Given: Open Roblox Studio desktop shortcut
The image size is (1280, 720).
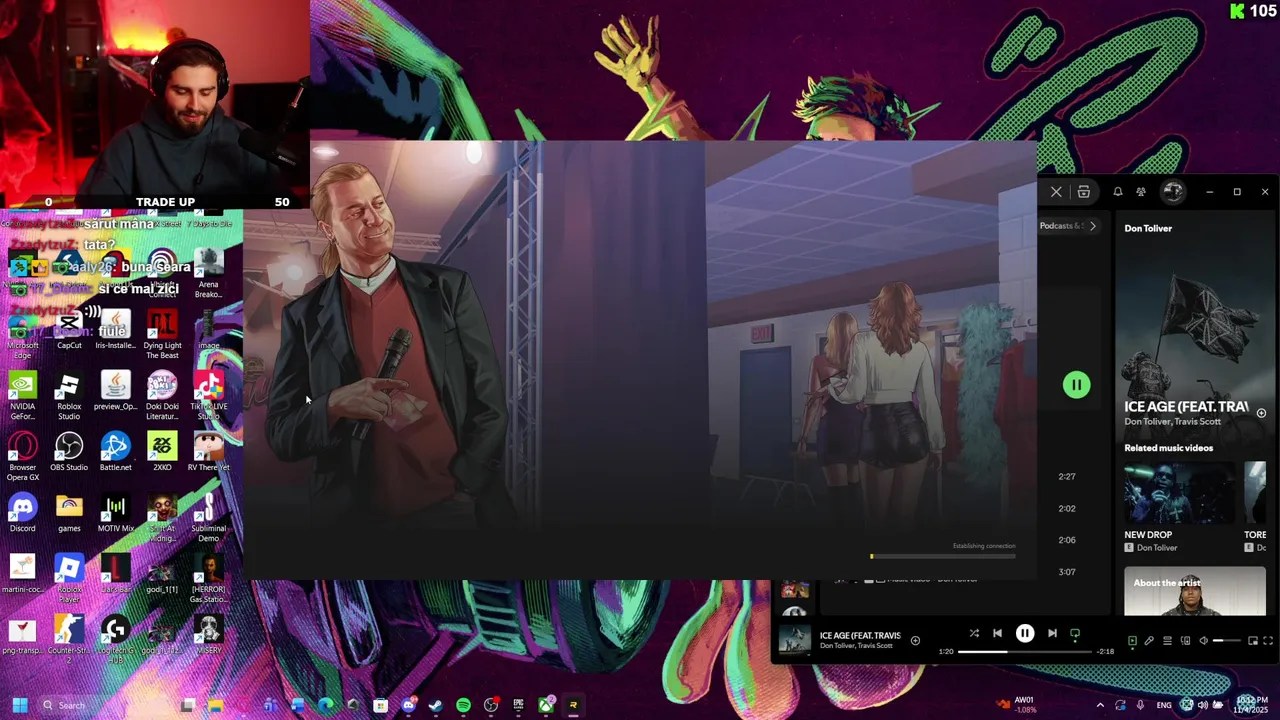Looking at the screenshot, I should point(69,396).
